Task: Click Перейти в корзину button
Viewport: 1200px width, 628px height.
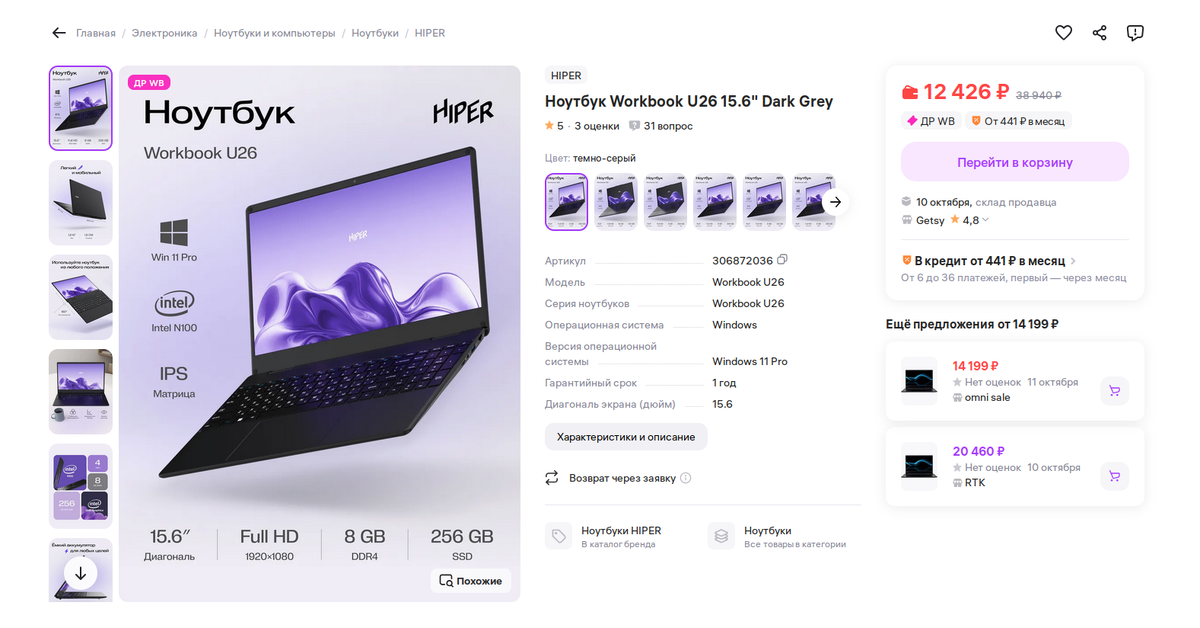Action: pyautogui.click(x=1015, y=162)
